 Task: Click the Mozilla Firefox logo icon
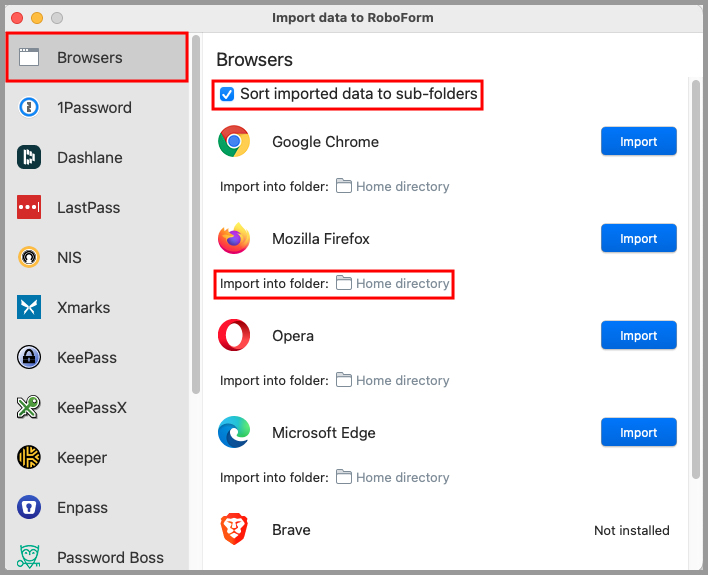[x=234, y=239]
